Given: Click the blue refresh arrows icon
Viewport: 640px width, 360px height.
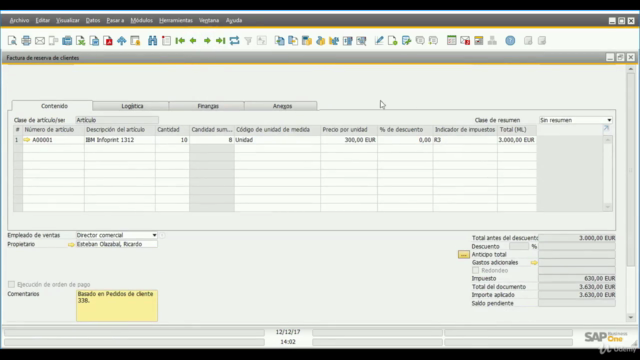Looking at the screenshot, I should 234,40.
